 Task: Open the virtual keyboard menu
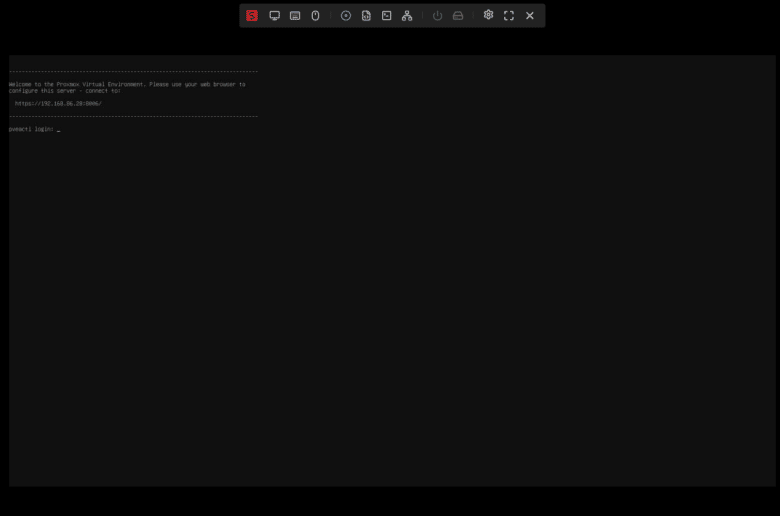[x=295, y=15]
